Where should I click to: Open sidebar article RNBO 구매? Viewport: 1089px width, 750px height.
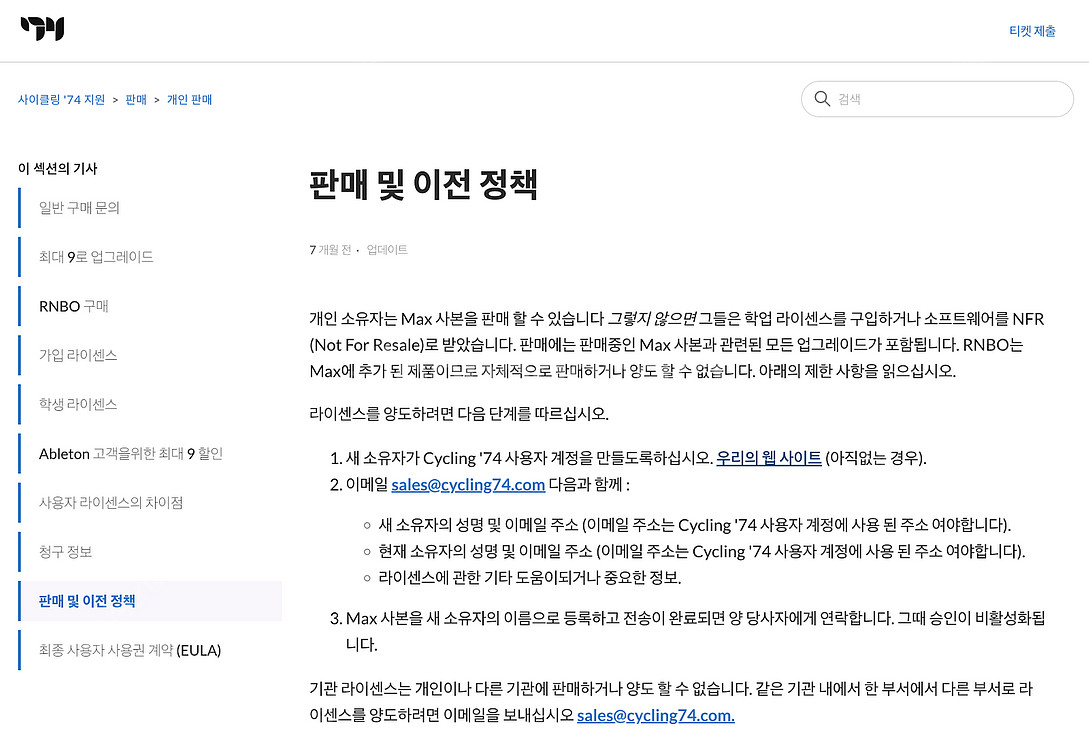[x=74, y=306]
